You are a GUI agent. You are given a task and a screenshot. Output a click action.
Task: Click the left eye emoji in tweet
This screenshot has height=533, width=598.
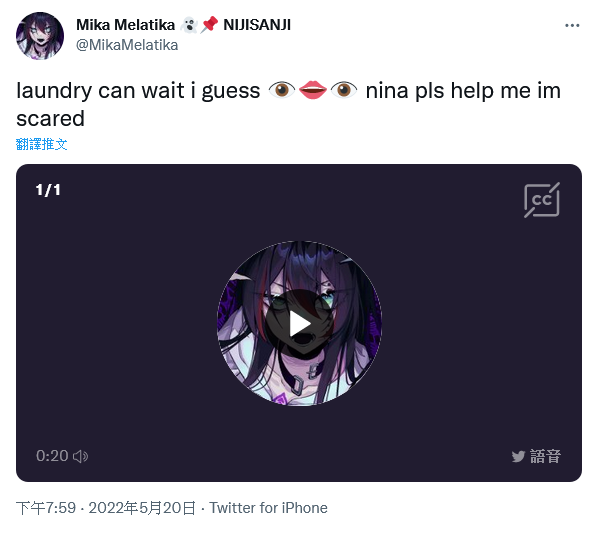pyautogui.click(x=282, y=91)
